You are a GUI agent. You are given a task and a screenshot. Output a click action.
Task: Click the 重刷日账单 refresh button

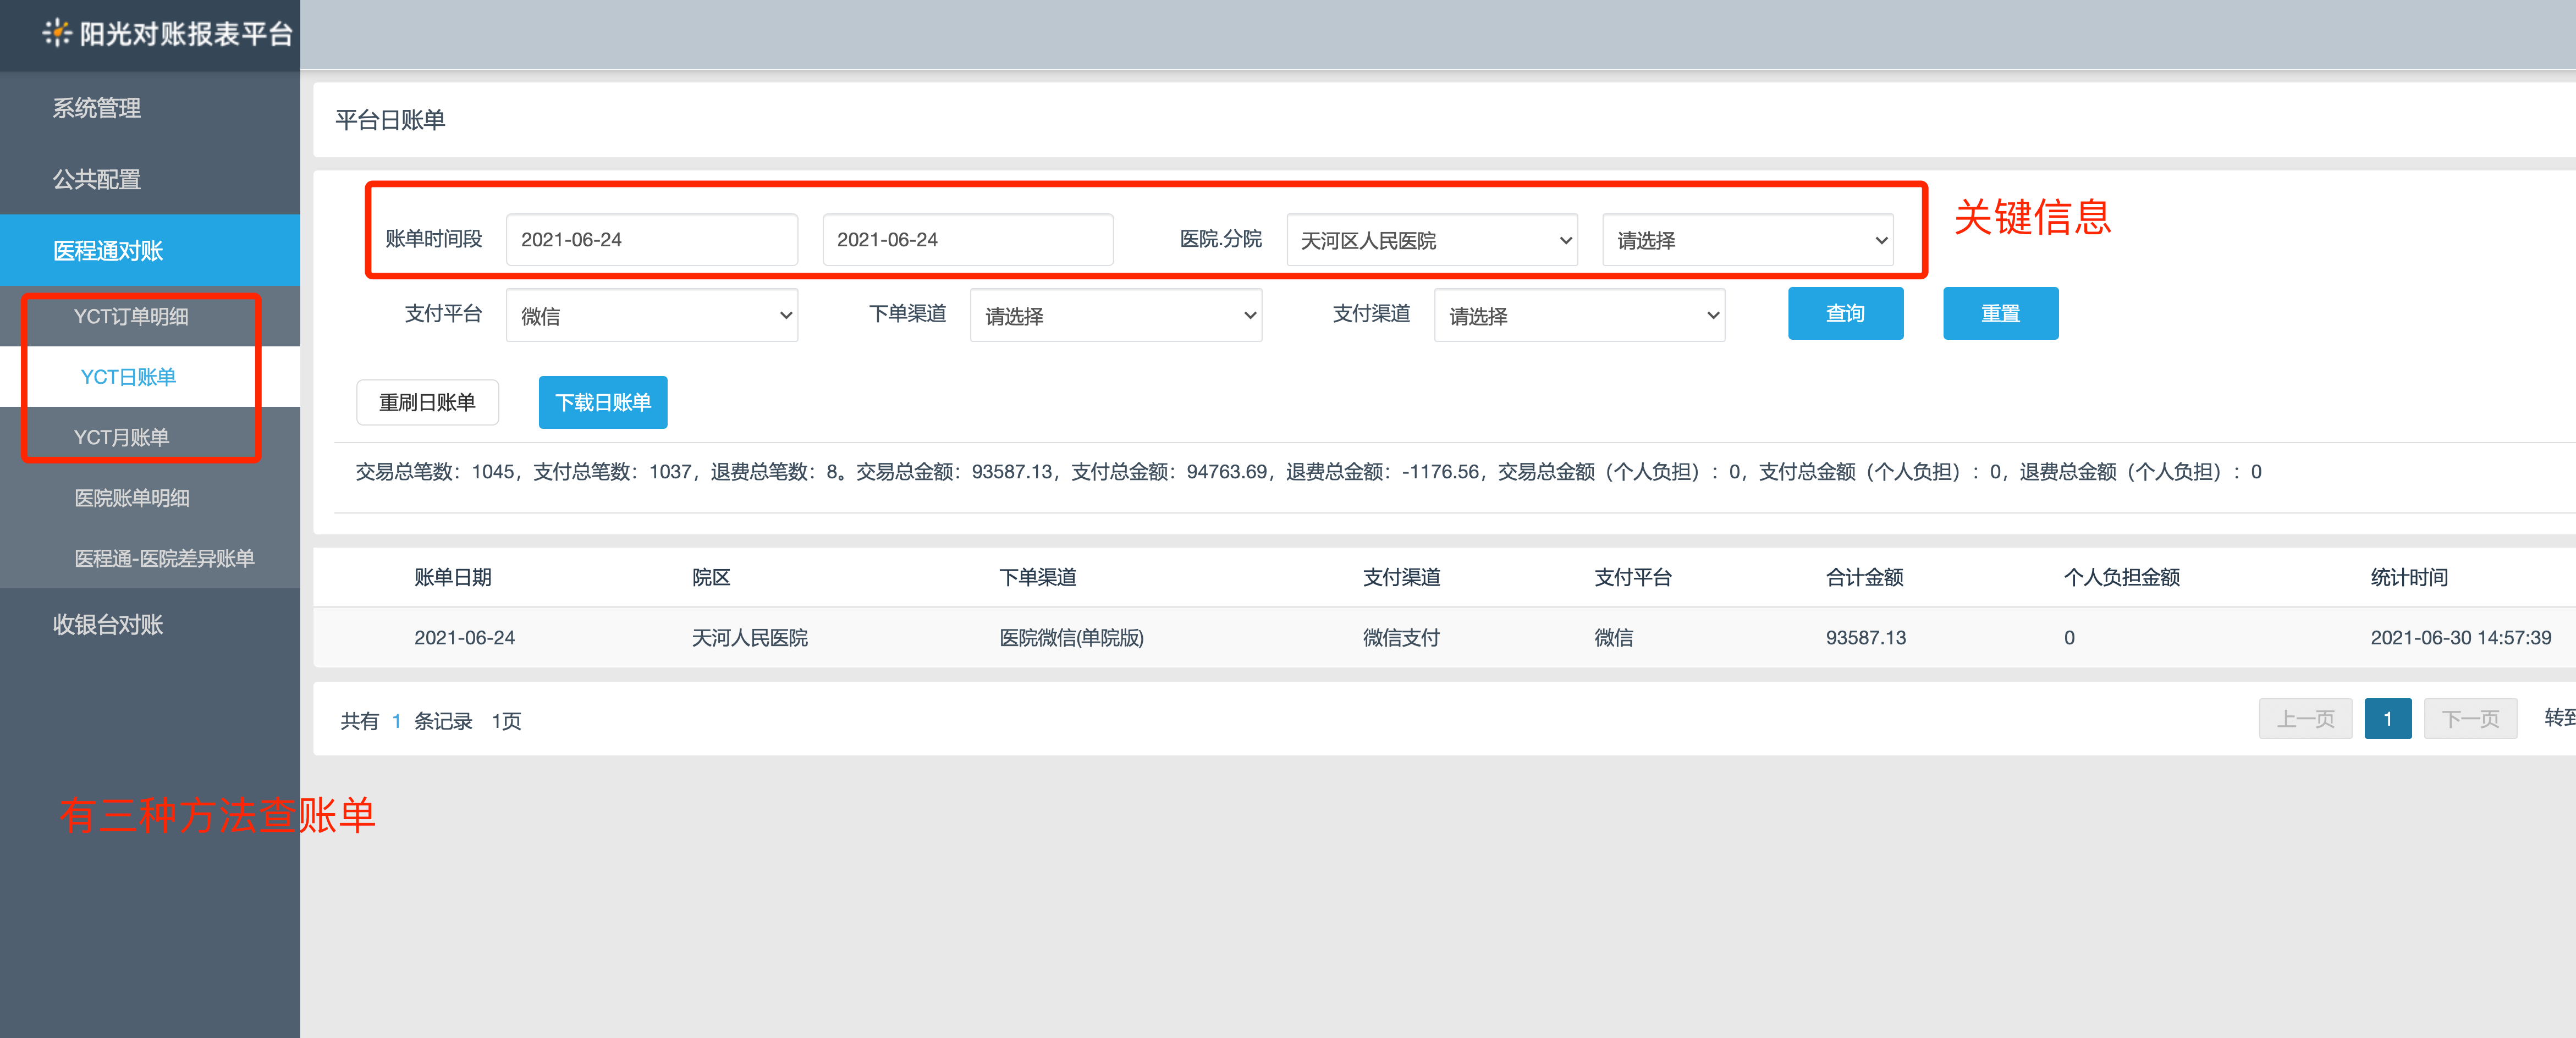(427, 402)
